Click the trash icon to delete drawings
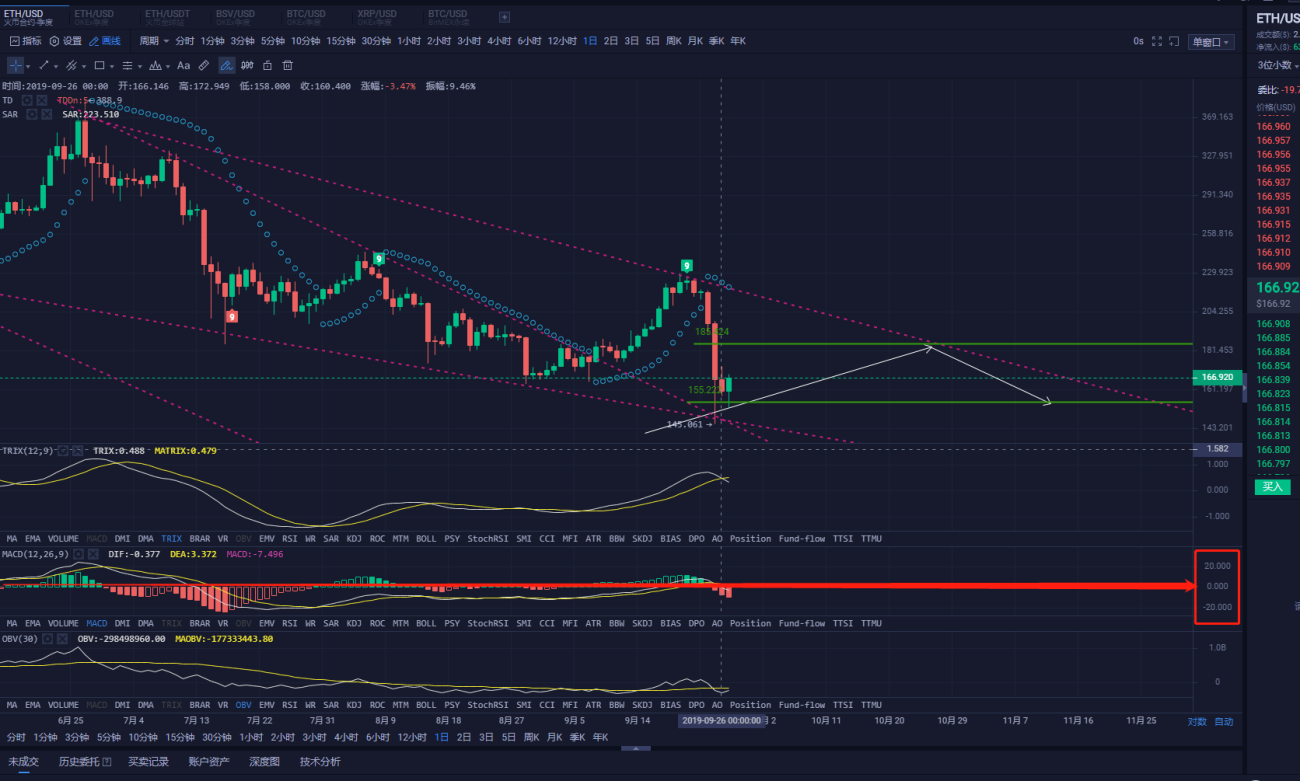 pyautogui.click(x=288, y=66)
